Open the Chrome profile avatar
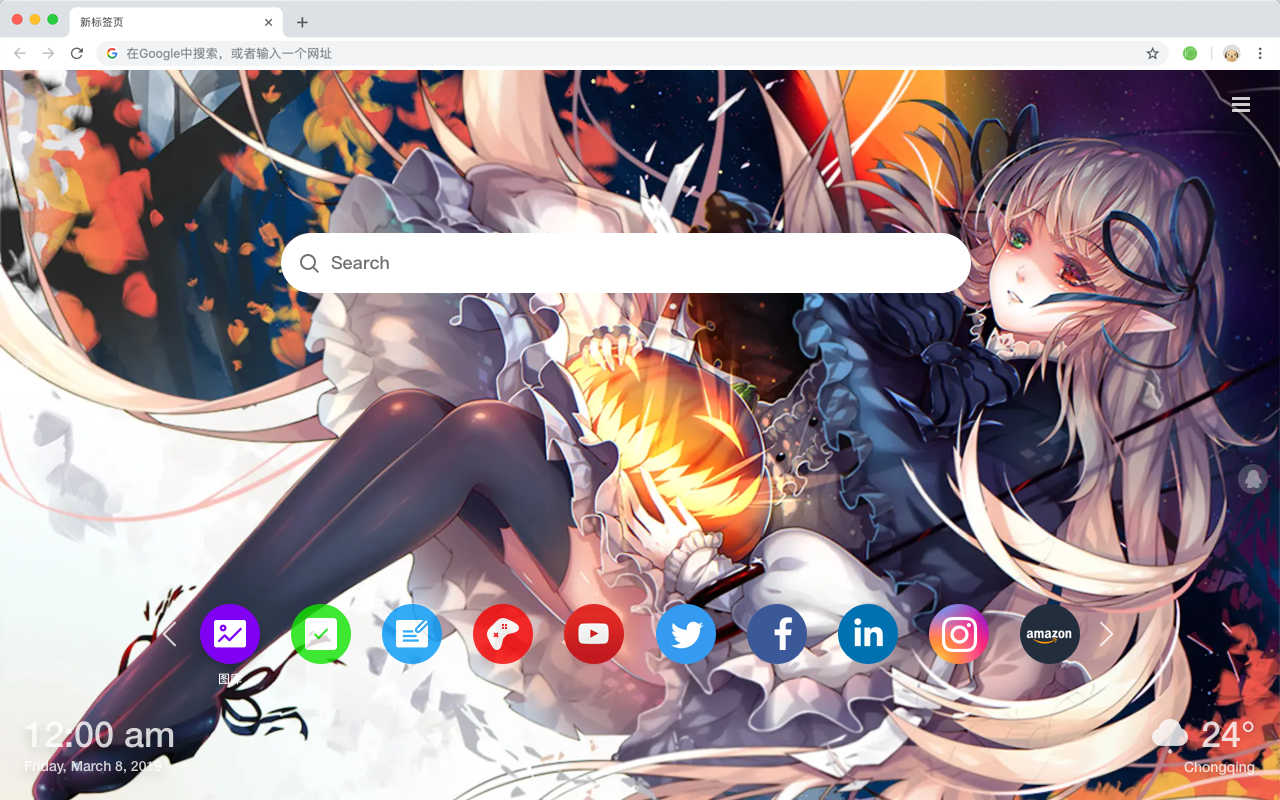Screen dimensions: 1280x800 [1231, 53]
